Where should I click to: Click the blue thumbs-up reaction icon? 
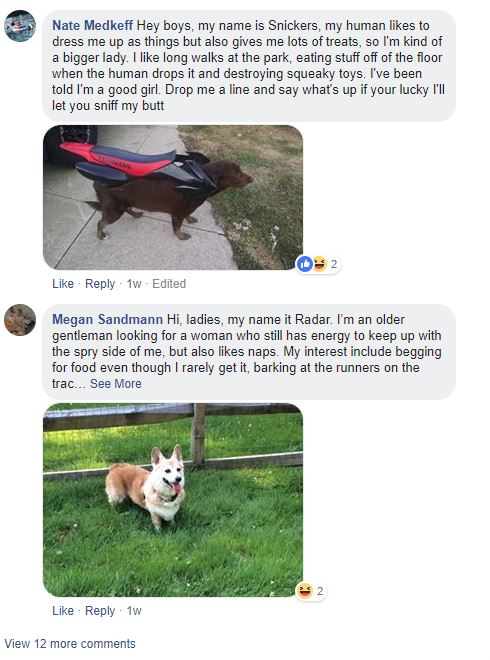[x=304, y=264]
